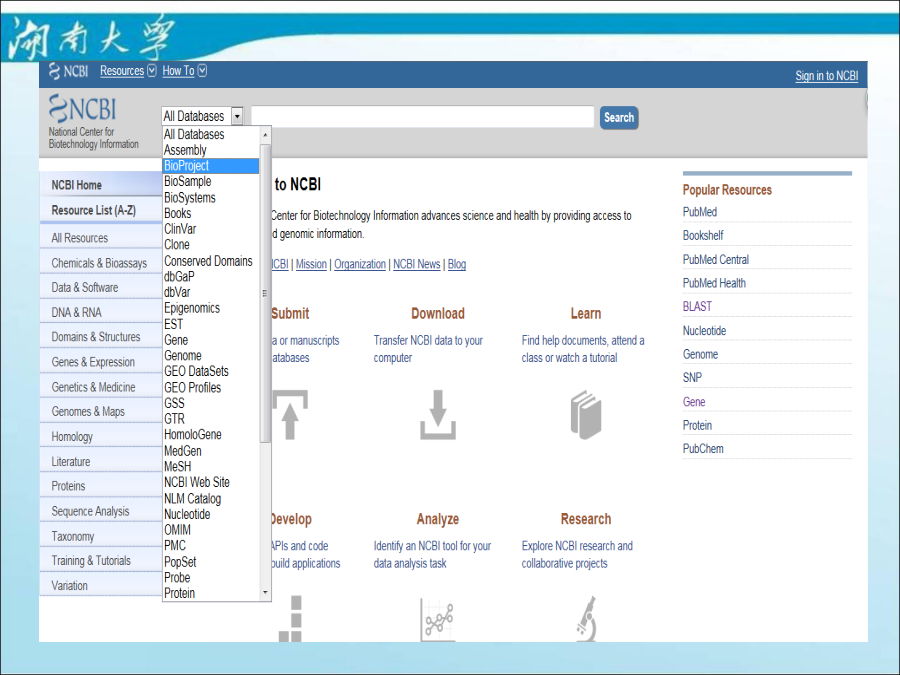This screenshot has width=900, height=675.
Task: Open Taxonomy sidebar item
Action: point(101,536)
